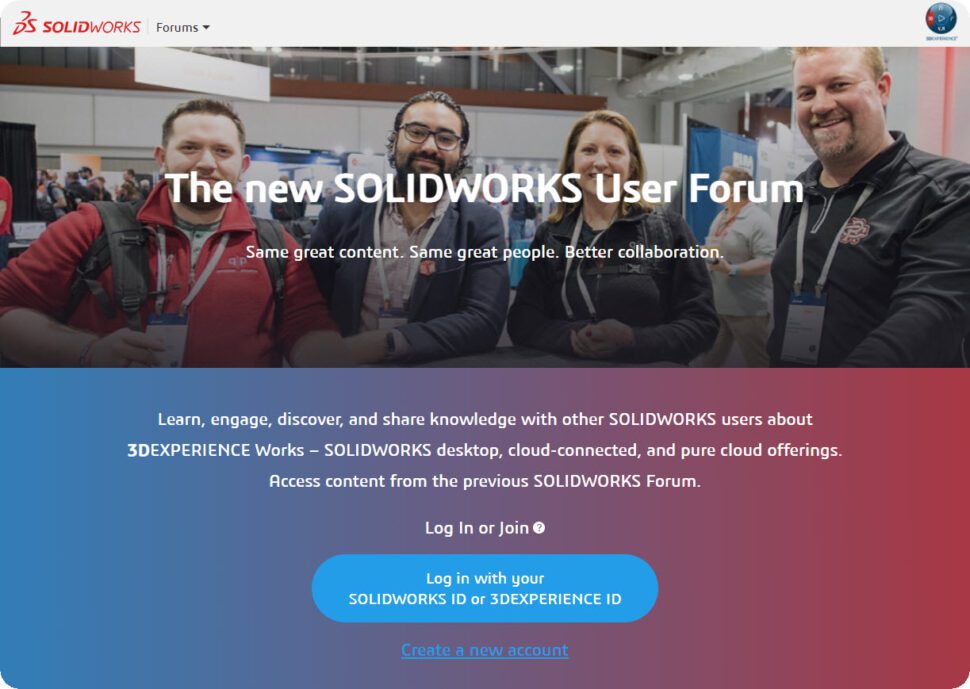Click the 'Log In or Join' text
The height and width of the screenshot is (689, 970).
click(x=476, y=528)
